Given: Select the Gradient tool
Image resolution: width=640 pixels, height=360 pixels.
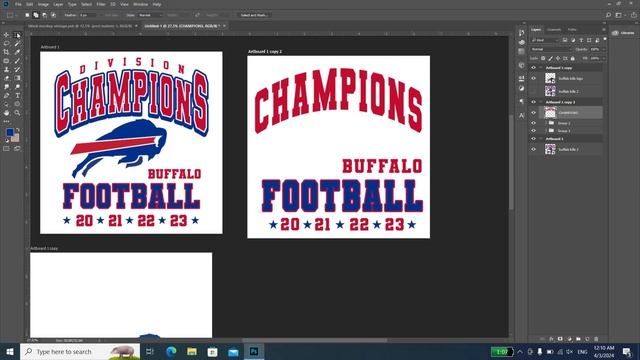Looking at the screenshot, I should click(x=17, y=78).
